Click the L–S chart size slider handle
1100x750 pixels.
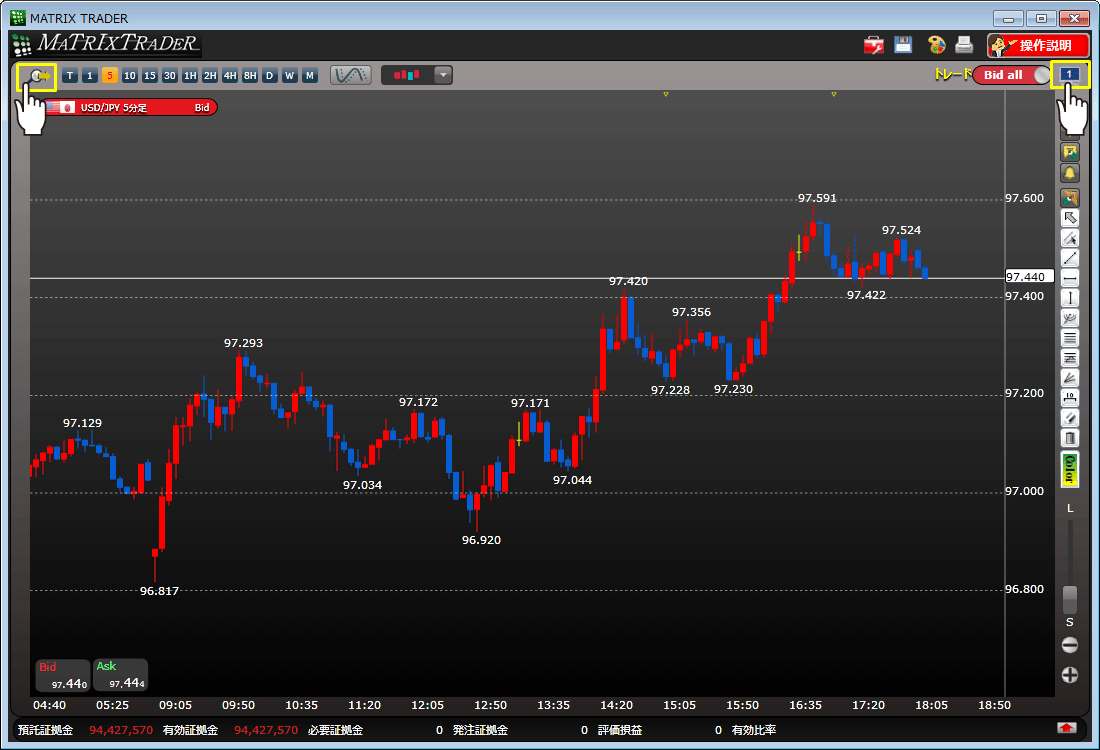[x=1070, y=600]
